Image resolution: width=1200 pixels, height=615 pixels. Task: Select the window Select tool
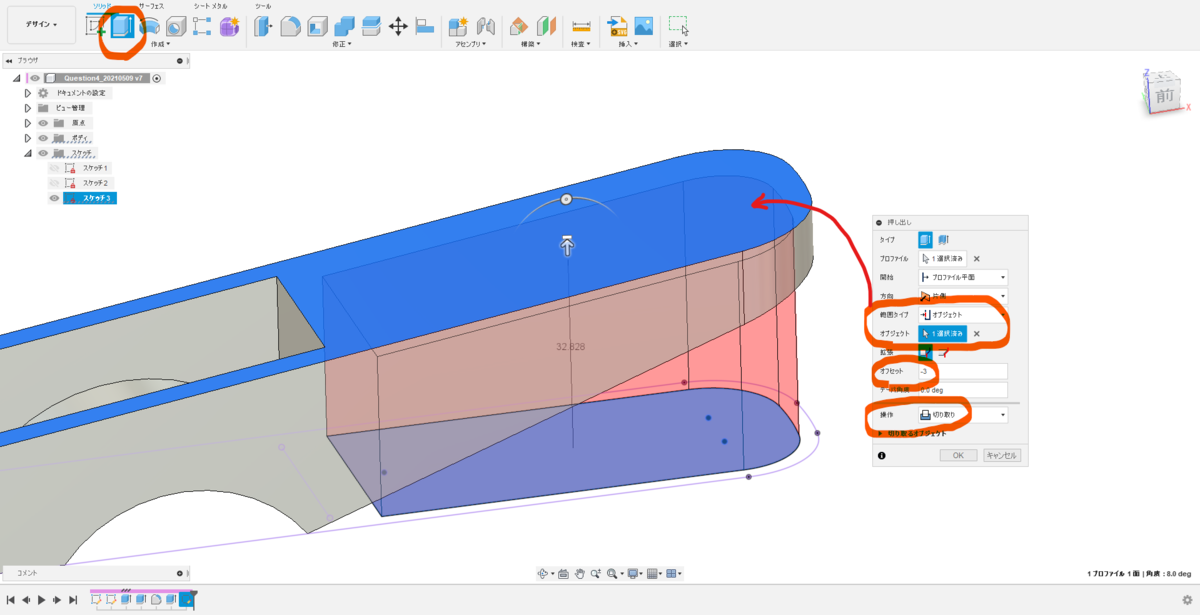tap(678, 27)
